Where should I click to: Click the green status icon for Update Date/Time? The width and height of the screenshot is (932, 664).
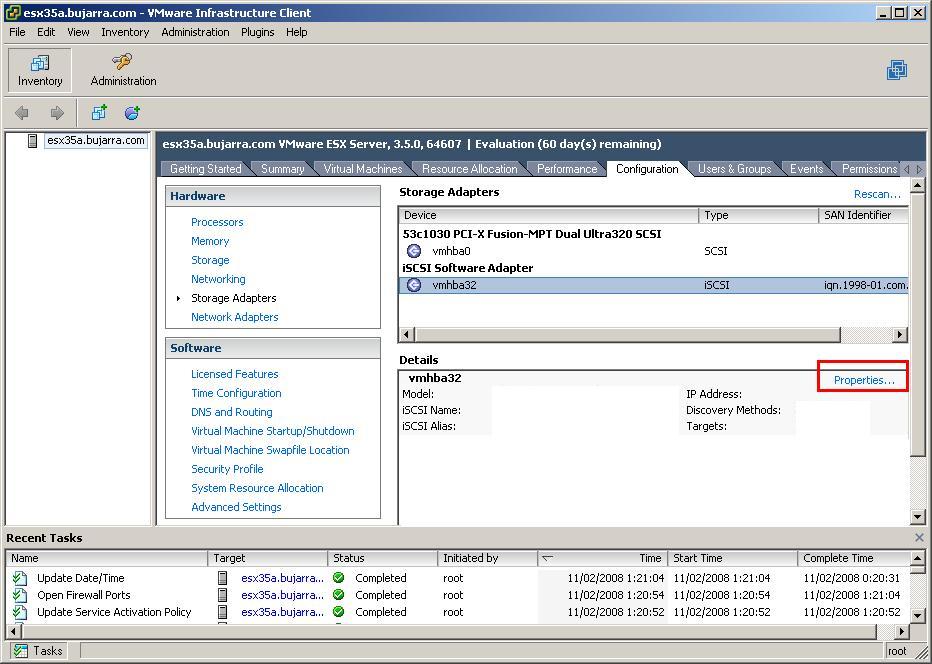coord(339,578)
